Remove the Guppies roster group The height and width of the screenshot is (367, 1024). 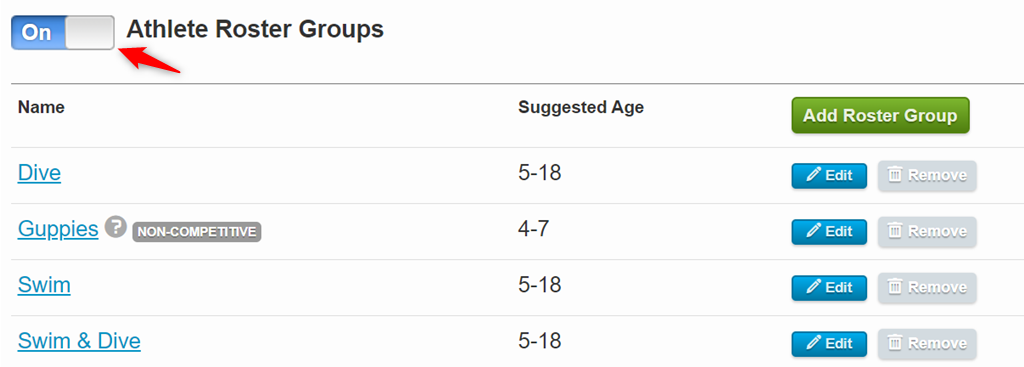tap(927, 232)
